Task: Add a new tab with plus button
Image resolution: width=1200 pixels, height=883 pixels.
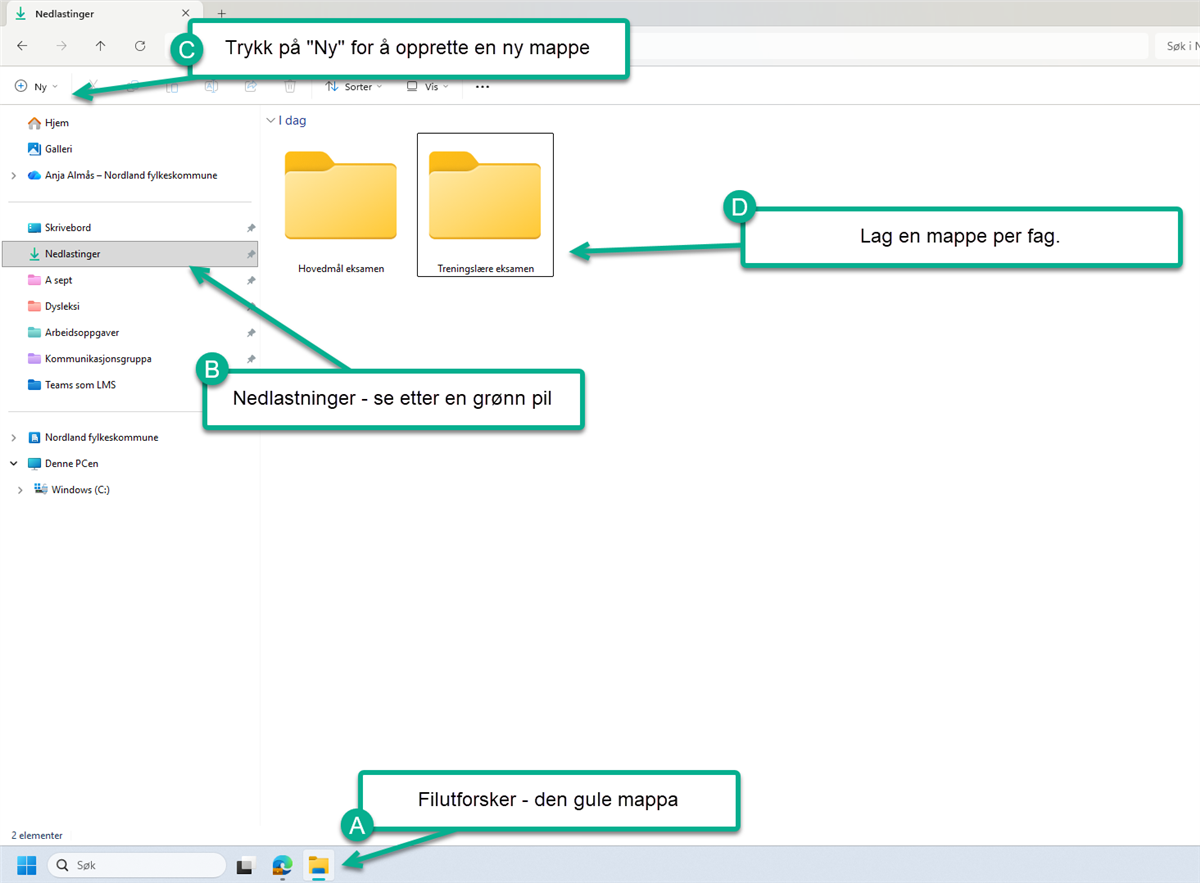Action: point(221,13)
